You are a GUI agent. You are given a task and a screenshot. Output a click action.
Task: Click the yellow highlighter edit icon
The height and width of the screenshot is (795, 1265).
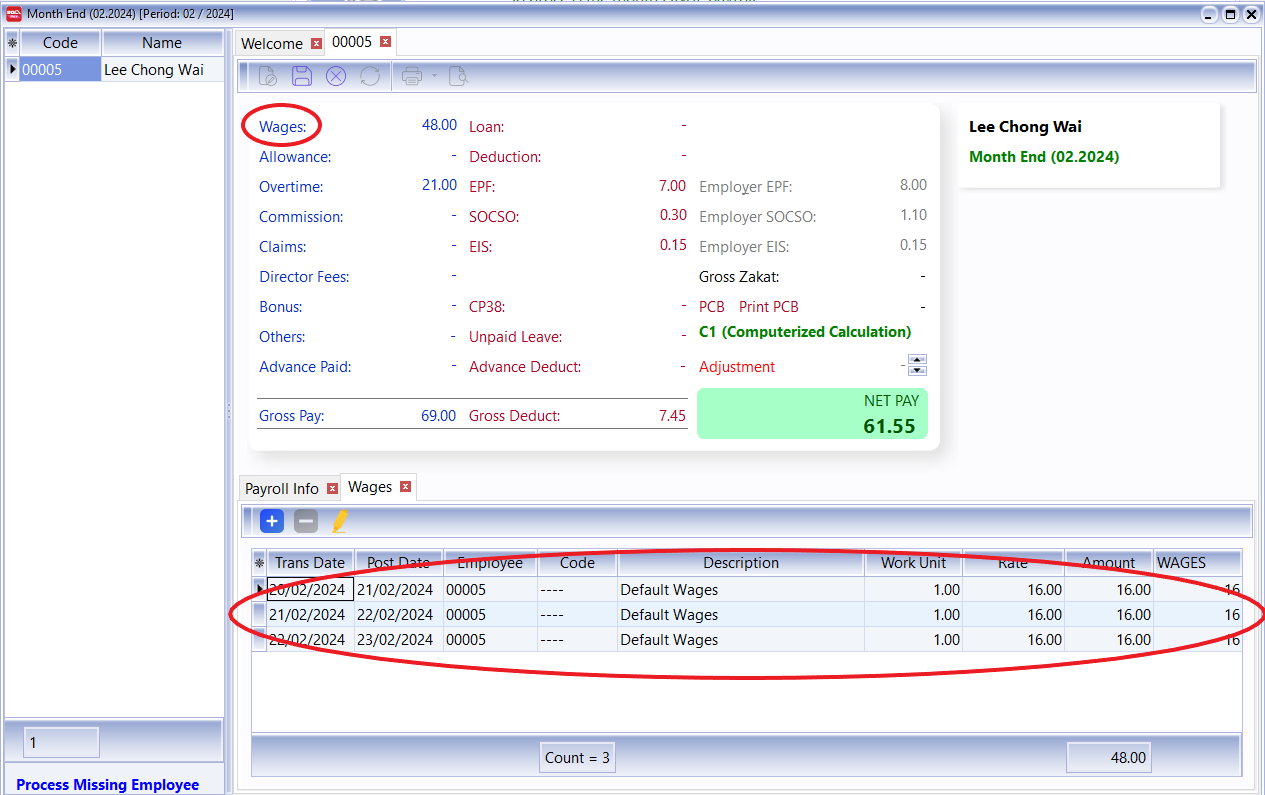pos(340,521)
